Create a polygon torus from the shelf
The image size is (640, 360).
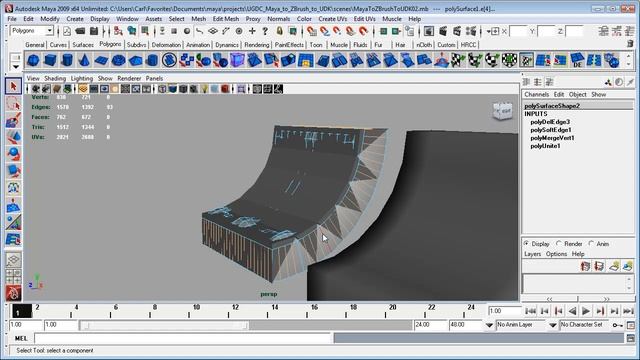(118, 60)
